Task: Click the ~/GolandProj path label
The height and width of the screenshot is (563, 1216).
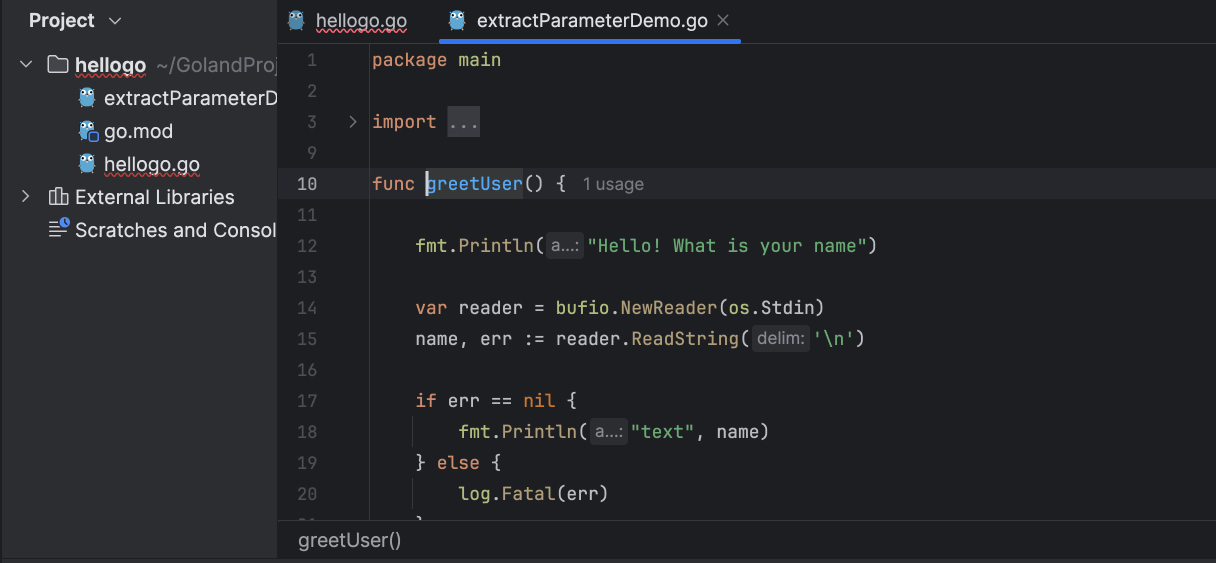Action: tap(216, 65)
